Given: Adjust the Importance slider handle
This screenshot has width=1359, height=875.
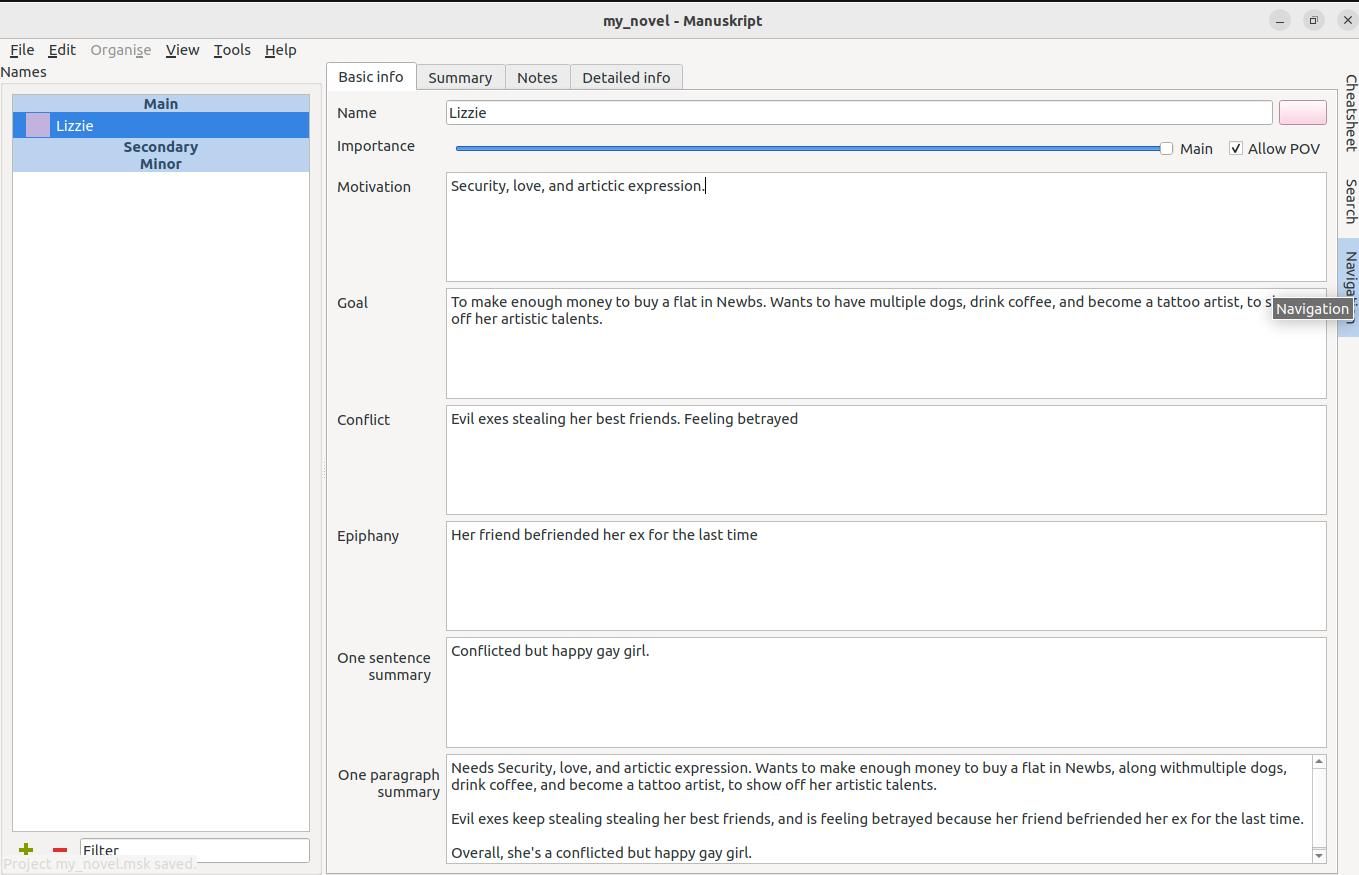Looking at the screenshot, I should (x=1166, y=148).
